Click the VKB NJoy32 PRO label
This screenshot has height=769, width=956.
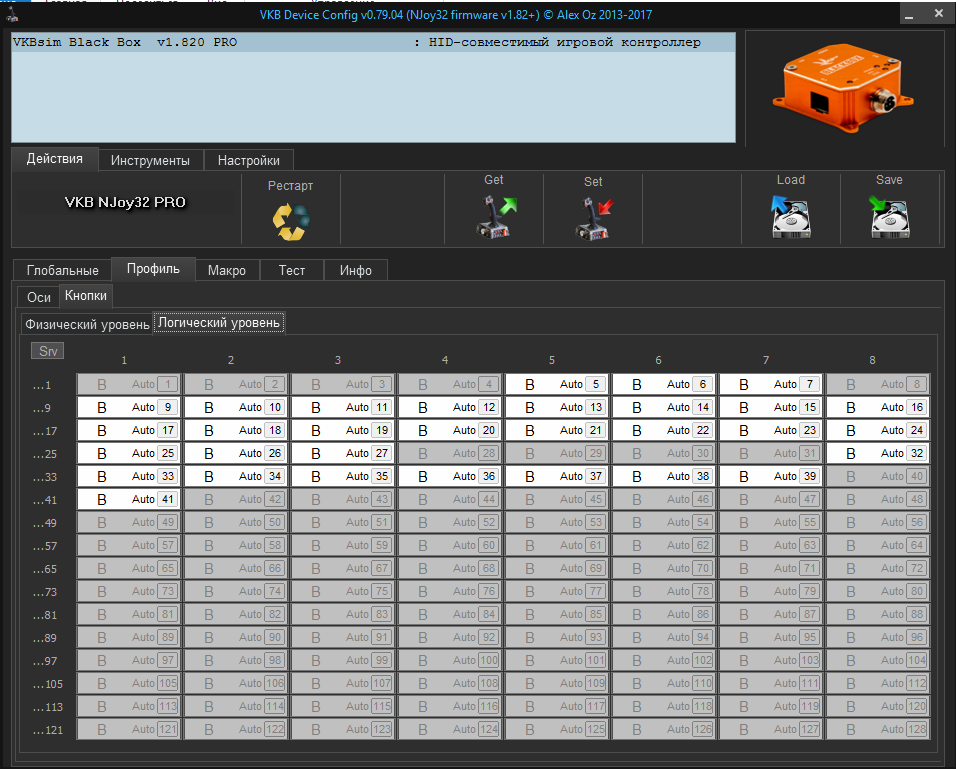[x=125, y=202]
